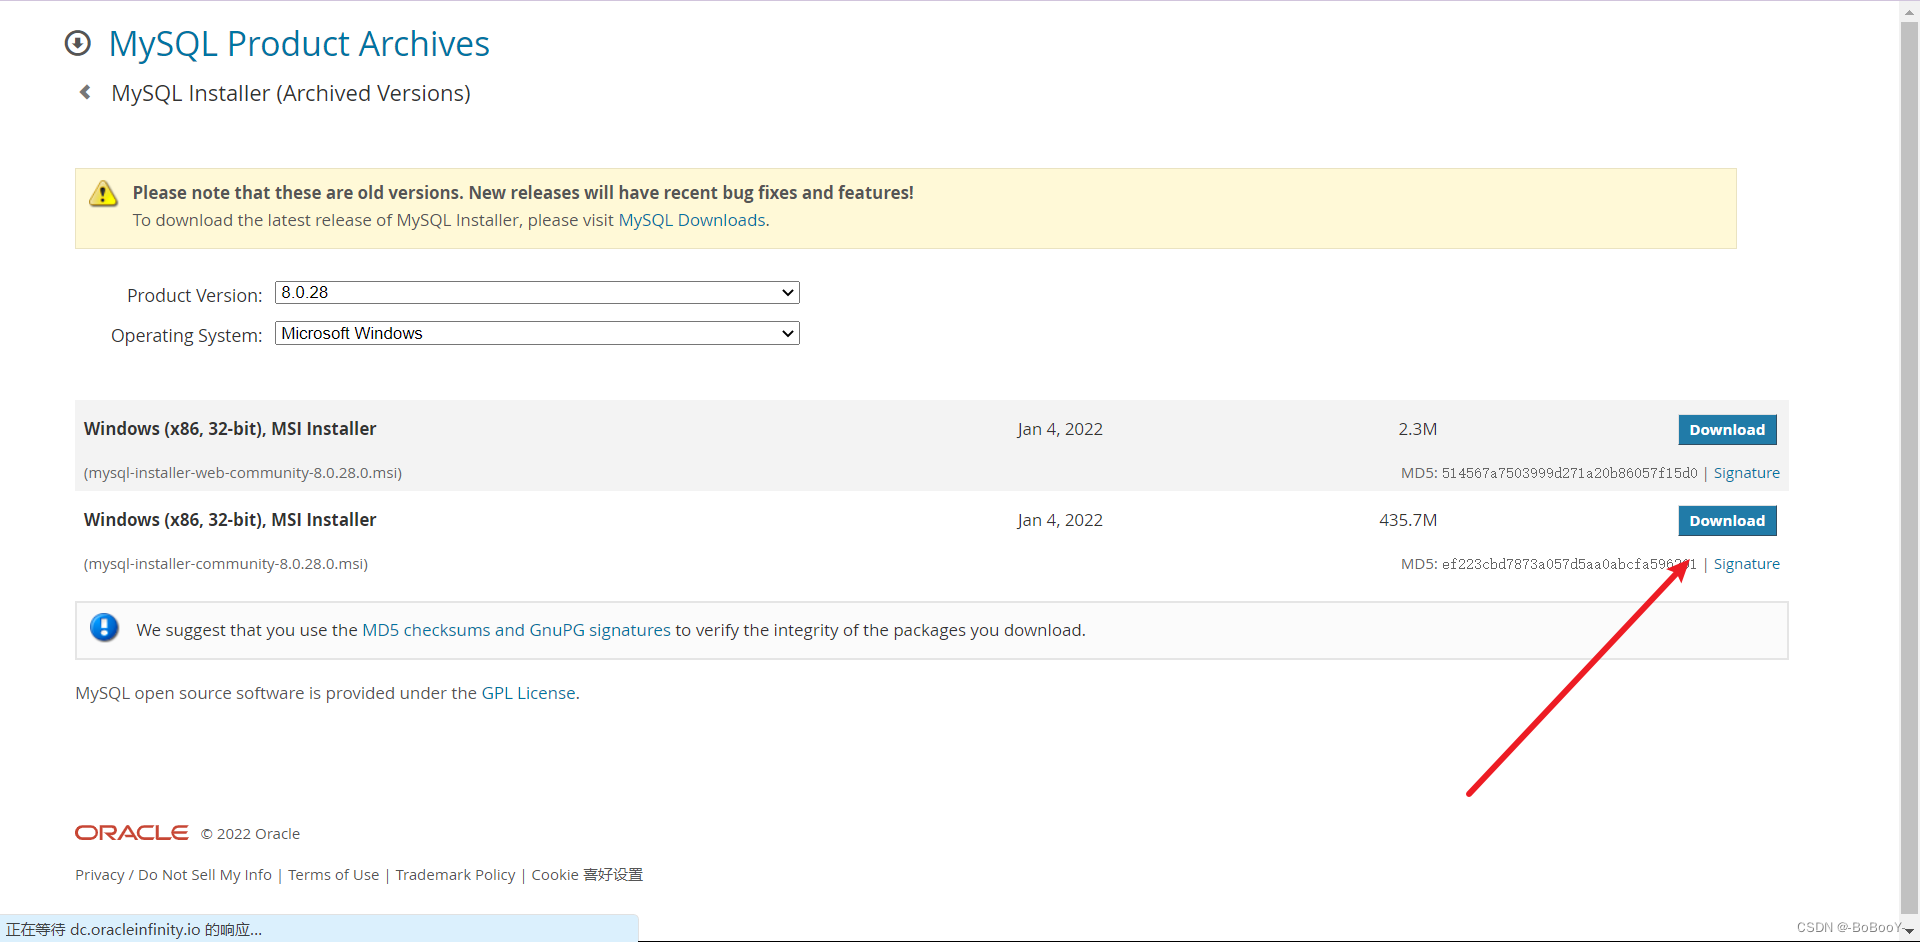The width and height of the screenshot is (1920, 942).
Task: Click the 435.7M file size value
Action: 1408,520
